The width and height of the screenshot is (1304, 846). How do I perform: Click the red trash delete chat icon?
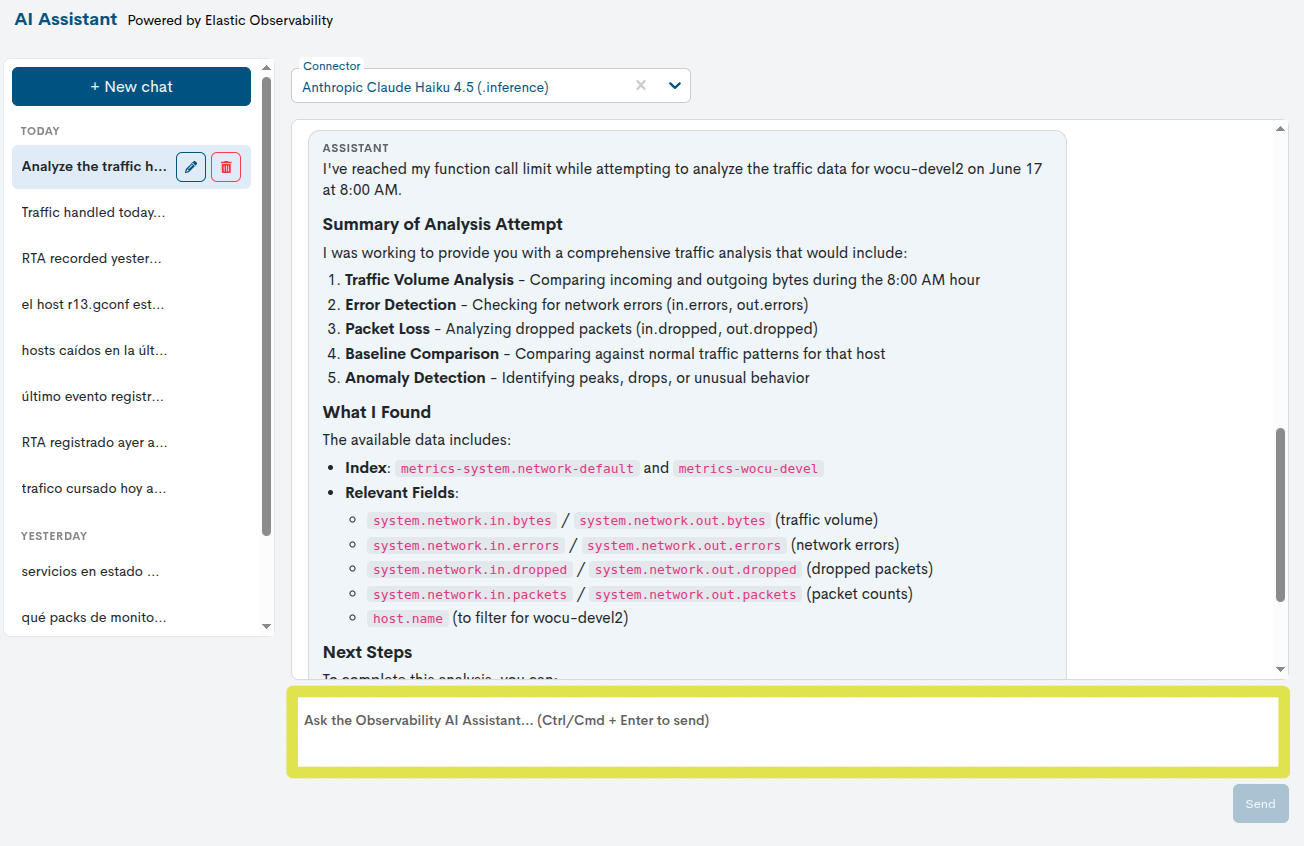(x=226, y=167)
